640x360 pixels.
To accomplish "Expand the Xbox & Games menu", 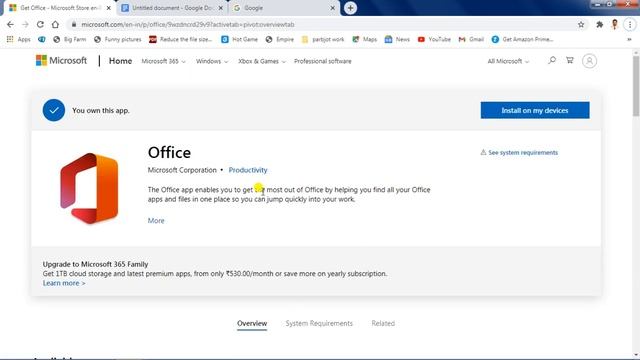I will pyautogui.click(x=262, y=61).
